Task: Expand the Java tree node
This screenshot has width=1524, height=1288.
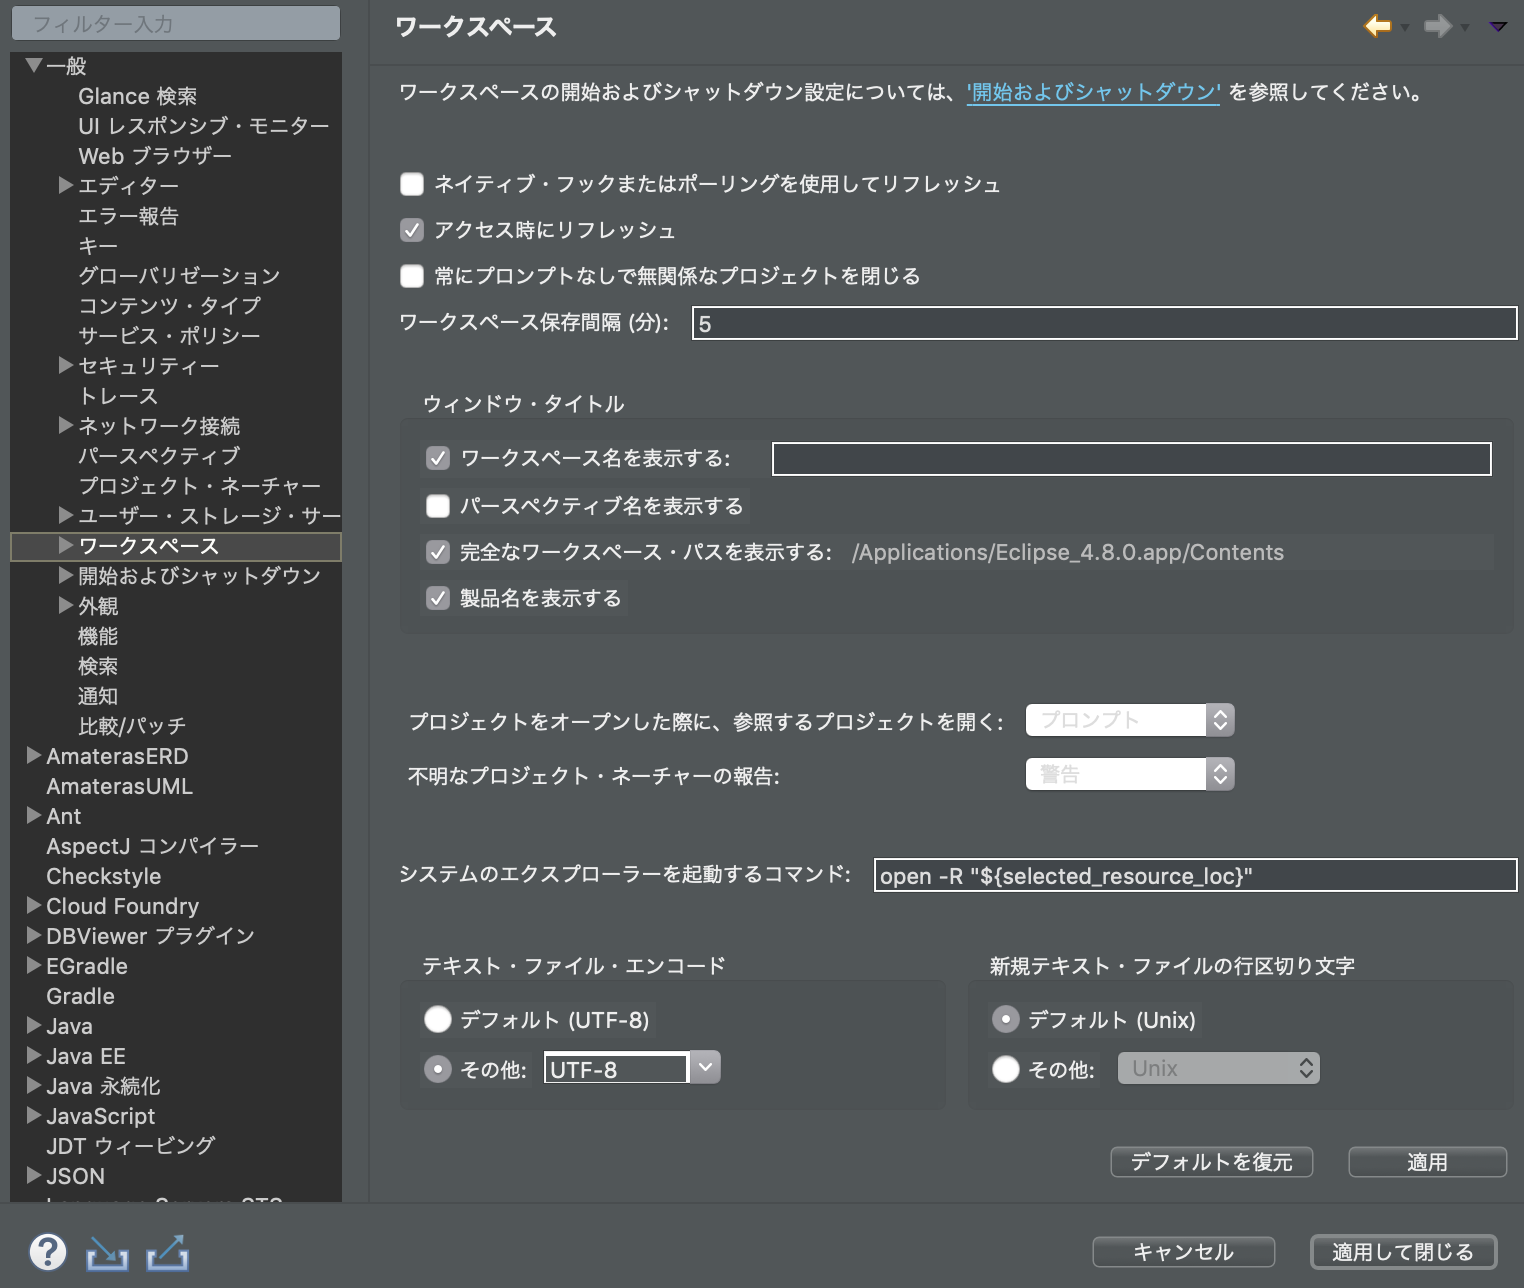Action: point(32,1026)
